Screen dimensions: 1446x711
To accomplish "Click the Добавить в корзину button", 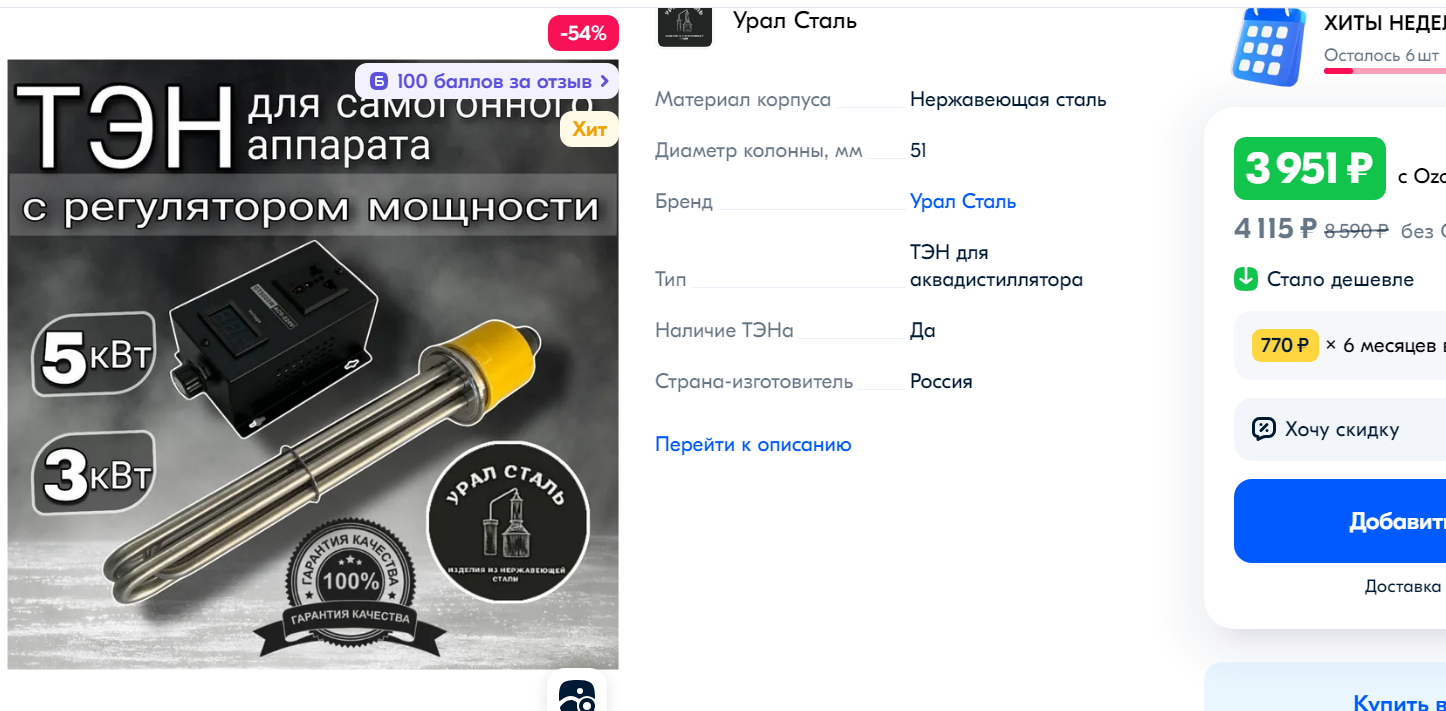I will (1340, 521).
